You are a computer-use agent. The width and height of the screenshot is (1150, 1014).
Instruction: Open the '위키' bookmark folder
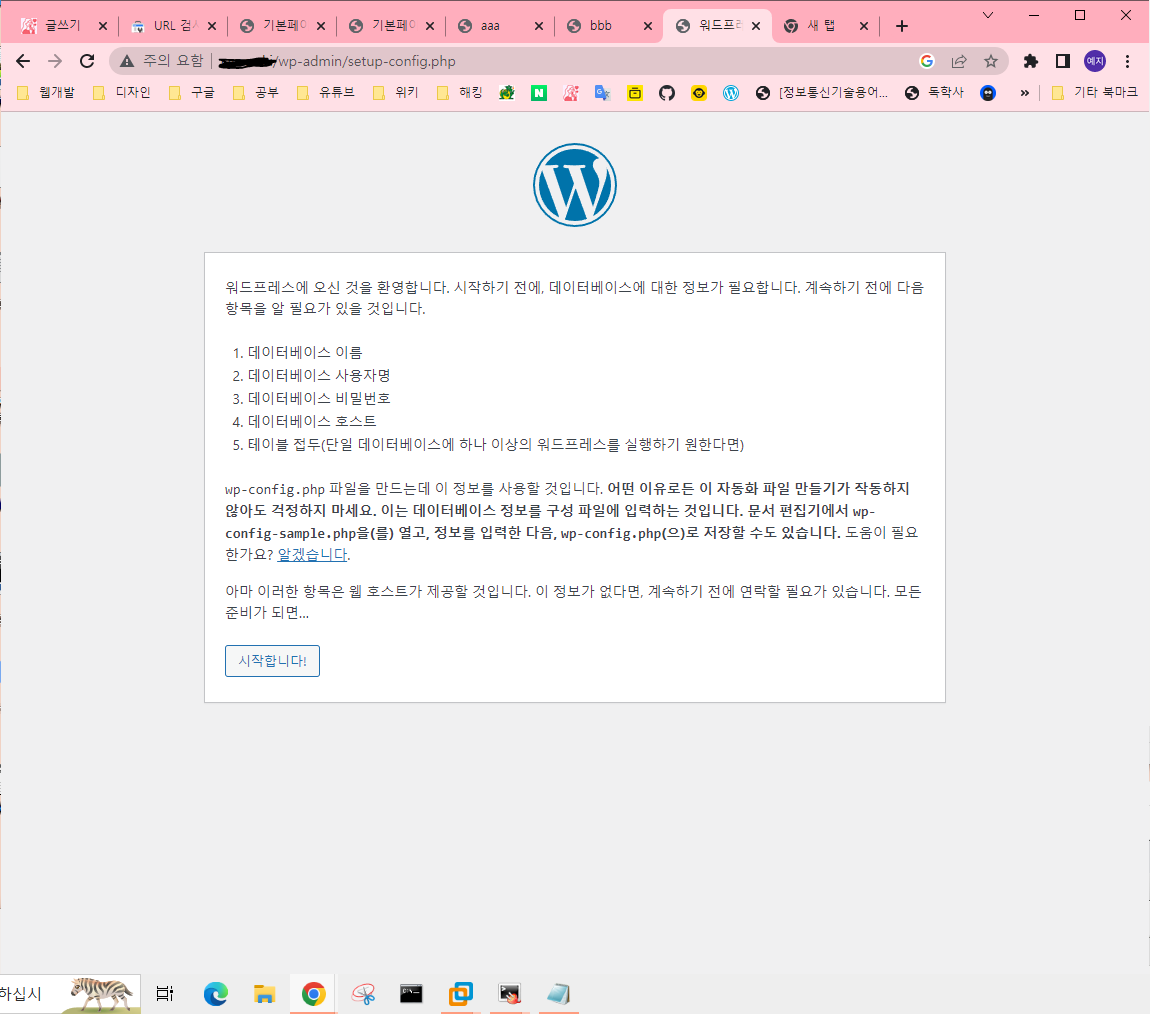[396, 92]
